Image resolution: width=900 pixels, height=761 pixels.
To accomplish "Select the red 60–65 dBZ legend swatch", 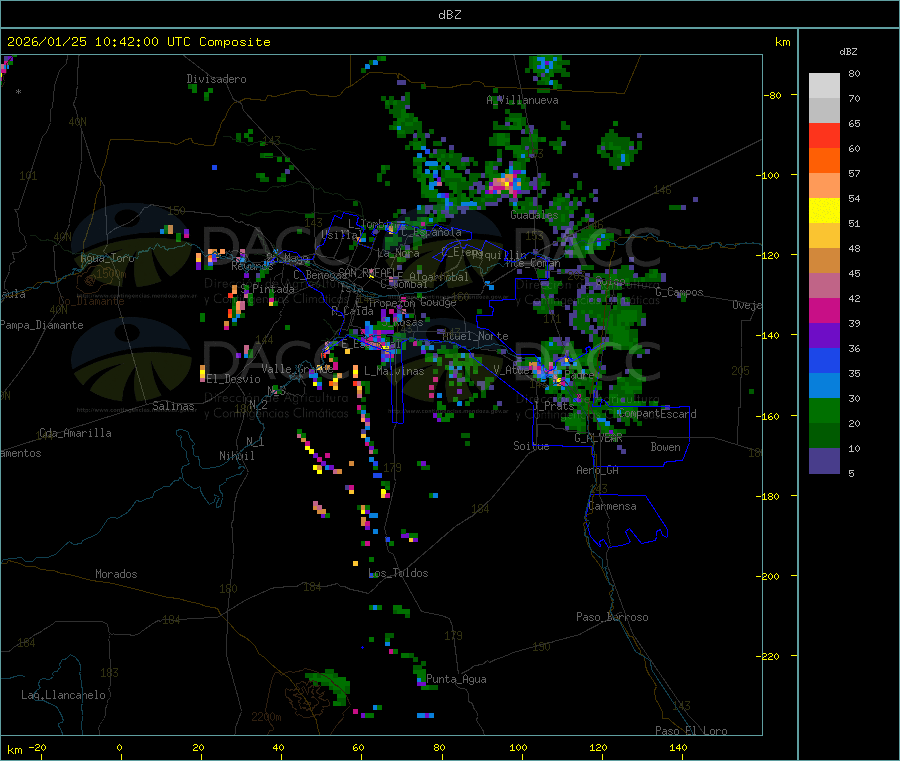I will click(824, 135).
